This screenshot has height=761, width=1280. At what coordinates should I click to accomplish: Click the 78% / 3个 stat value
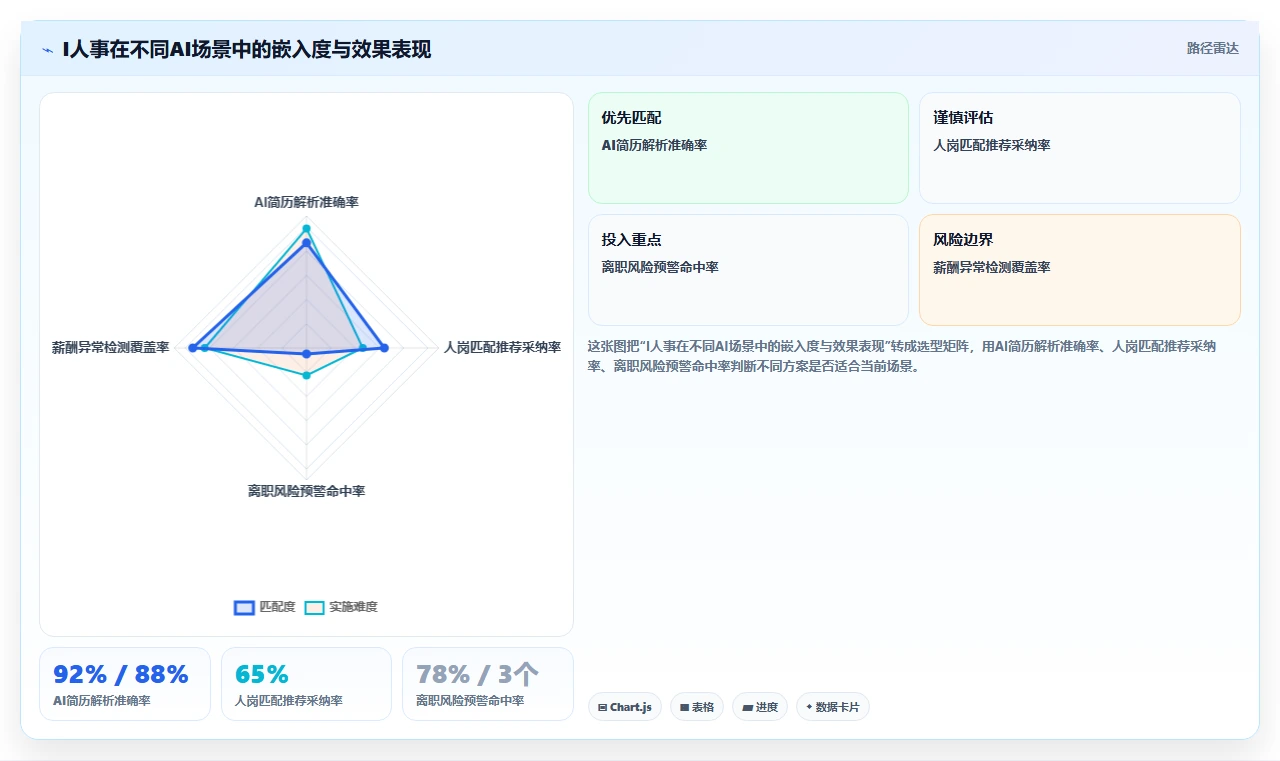[x=477, y=674]
